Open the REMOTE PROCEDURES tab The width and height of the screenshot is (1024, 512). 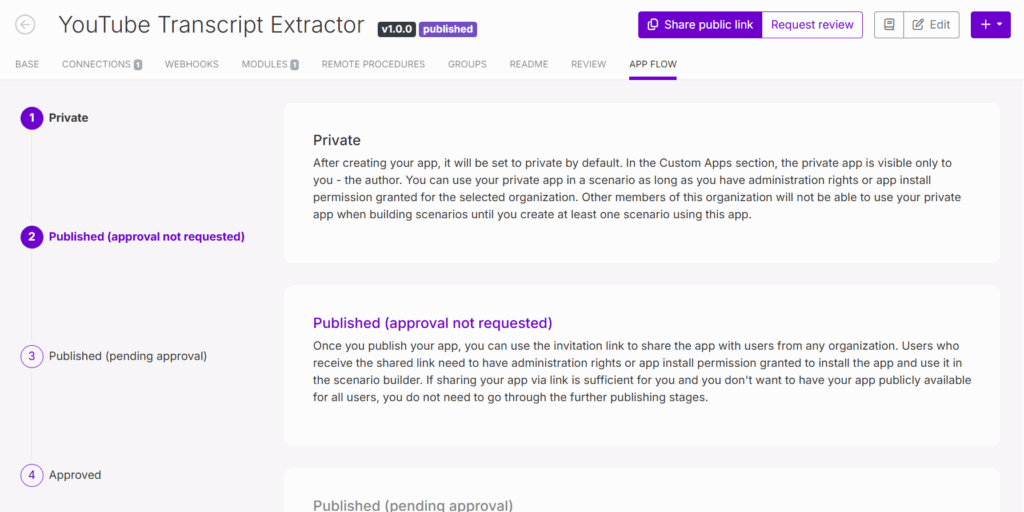(x=373, y=64)
